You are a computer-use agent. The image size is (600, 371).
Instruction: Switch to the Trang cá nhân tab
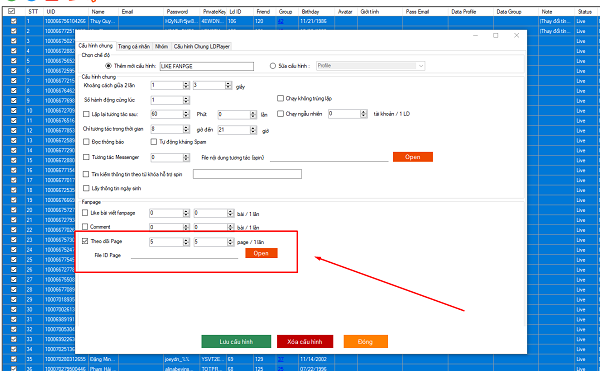click(x=134, y=46)
